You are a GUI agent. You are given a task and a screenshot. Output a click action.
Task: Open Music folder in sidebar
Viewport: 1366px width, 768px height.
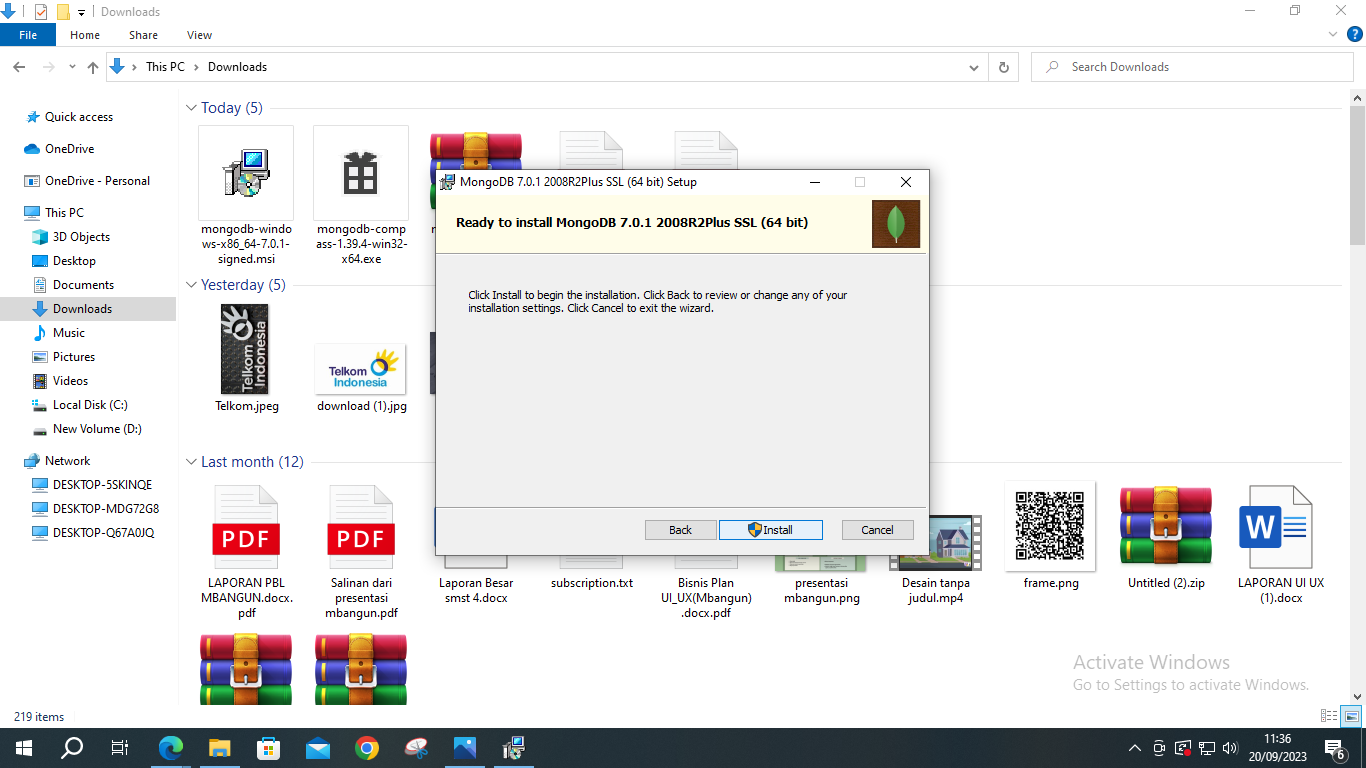tap(69, 333)
